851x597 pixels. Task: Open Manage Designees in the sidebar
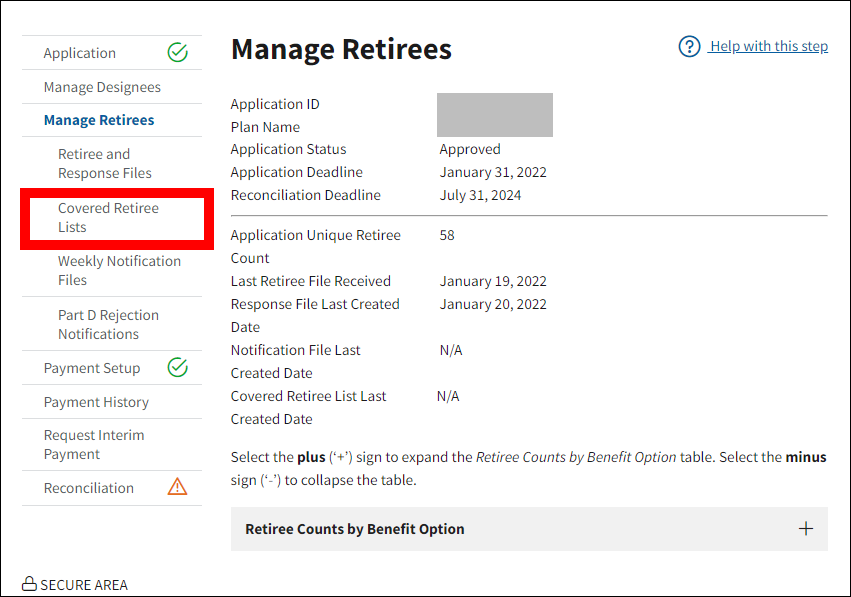pyautogui.click(x=101, y=87)
